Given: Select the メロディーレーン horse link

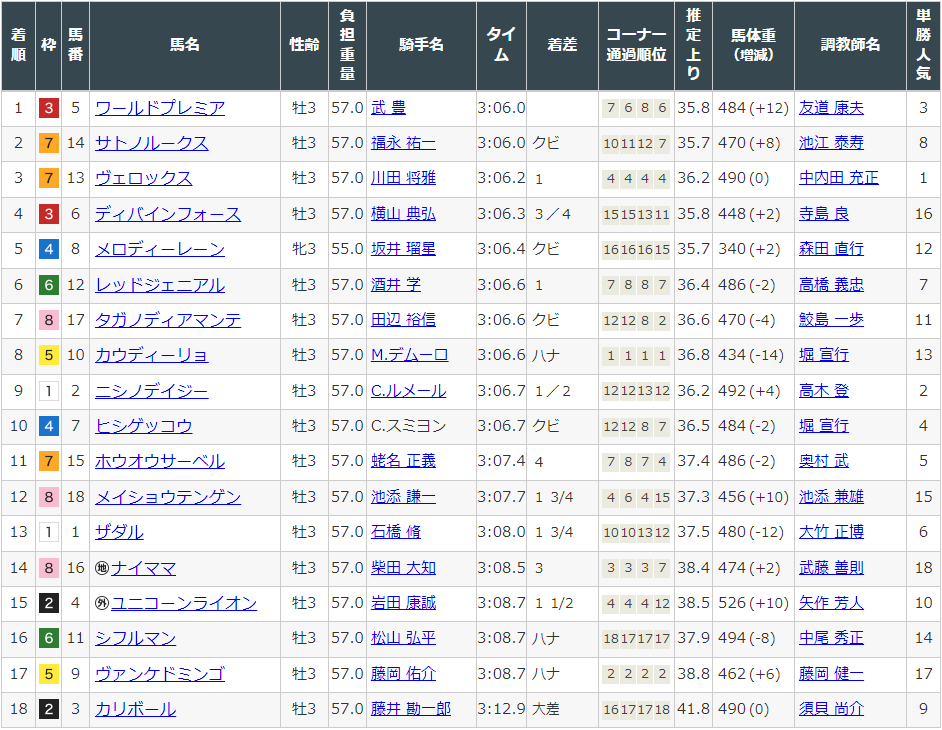Looking at the screenshot, I should (160, 249).
